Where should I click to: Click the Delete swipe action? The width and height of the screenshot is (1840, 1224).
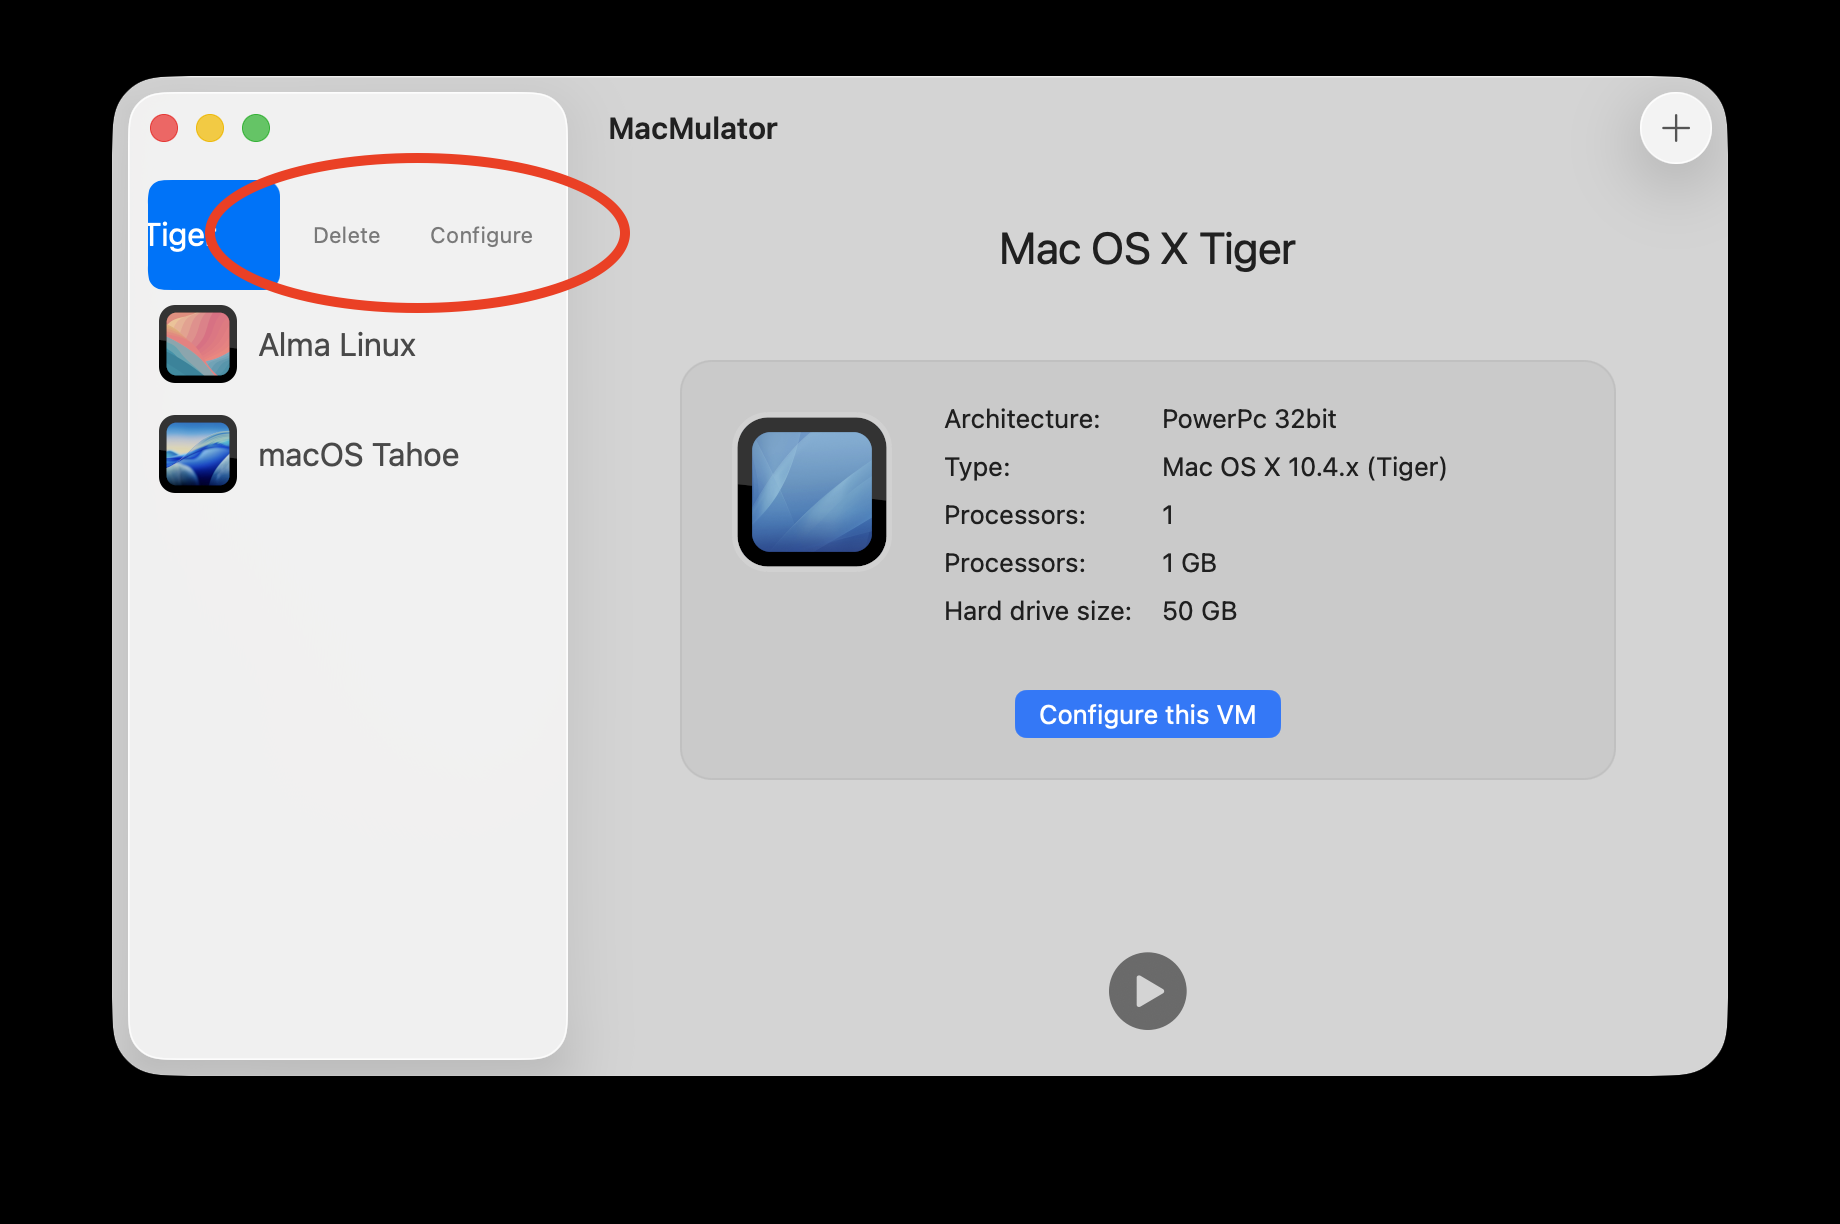(347, 235)
